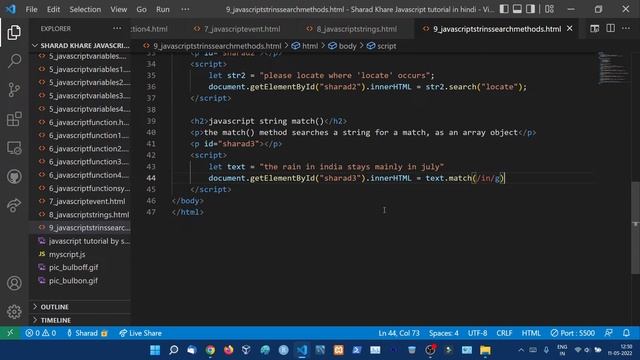Open the Customize Layout icon

[x=549, y=9]
